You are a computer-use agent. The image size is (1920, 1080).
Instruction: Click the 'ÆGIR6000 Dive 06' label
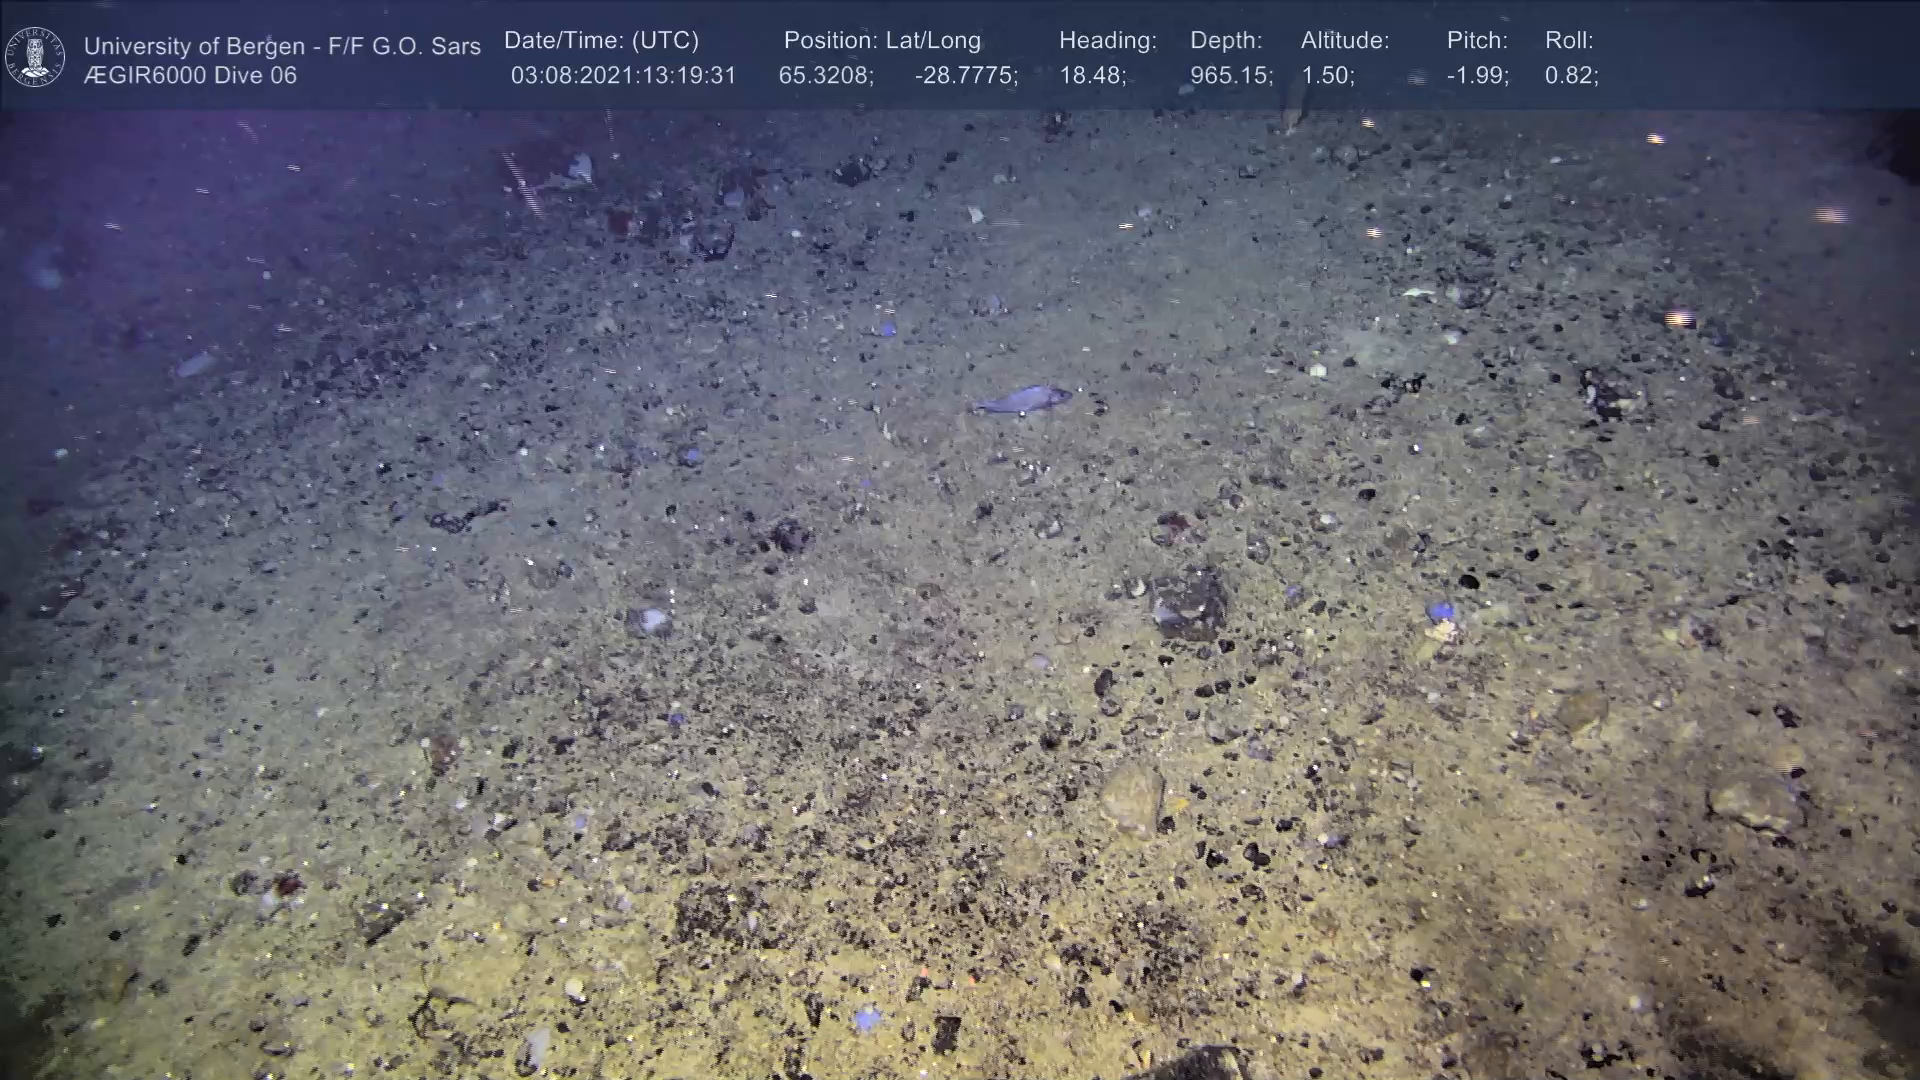coord(190,76)
